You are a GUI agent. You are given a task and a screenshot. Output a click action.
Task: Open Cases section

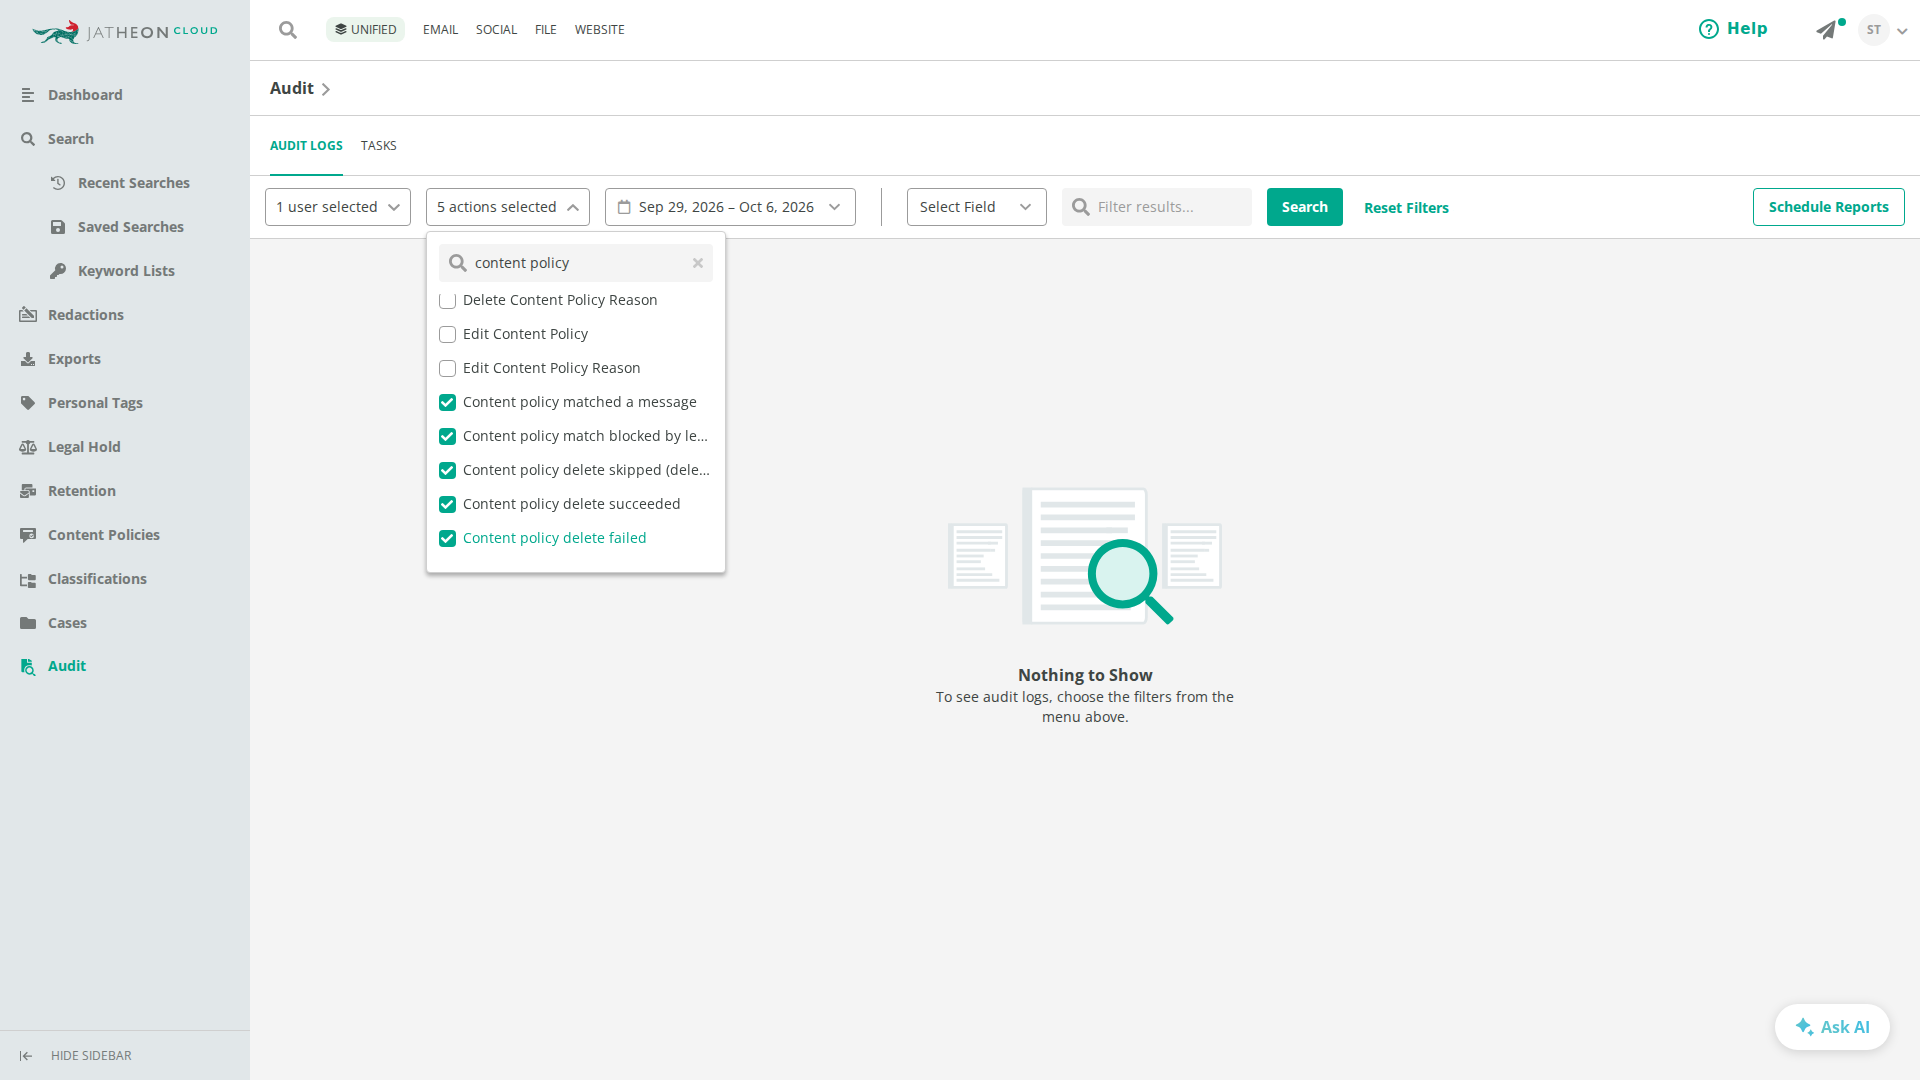click(67, 623)
